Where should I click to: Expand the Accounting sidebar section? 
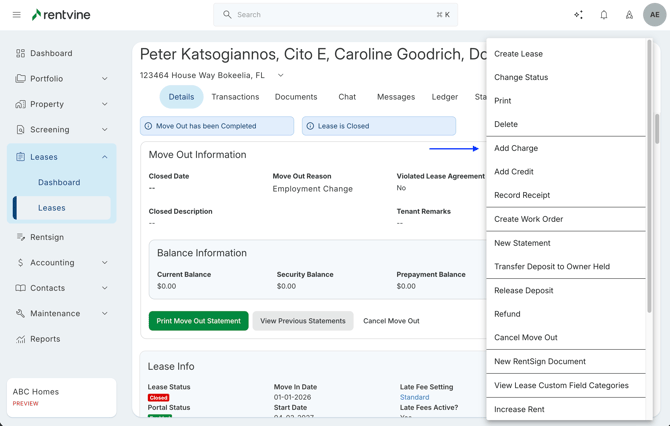104,263
